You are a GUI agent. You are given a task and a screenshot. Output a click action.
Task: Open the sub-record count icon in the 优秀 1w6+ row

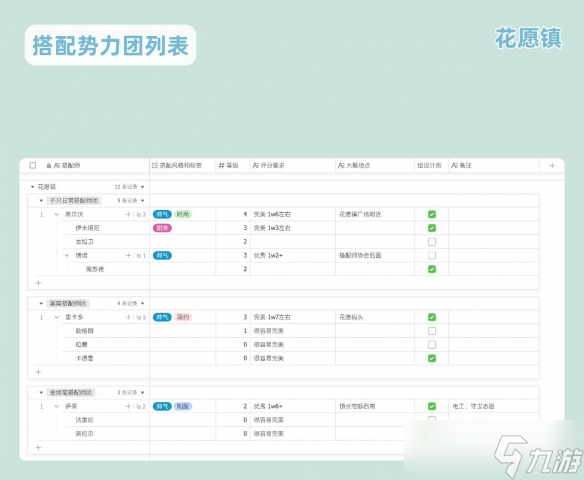tap(141, 406)
